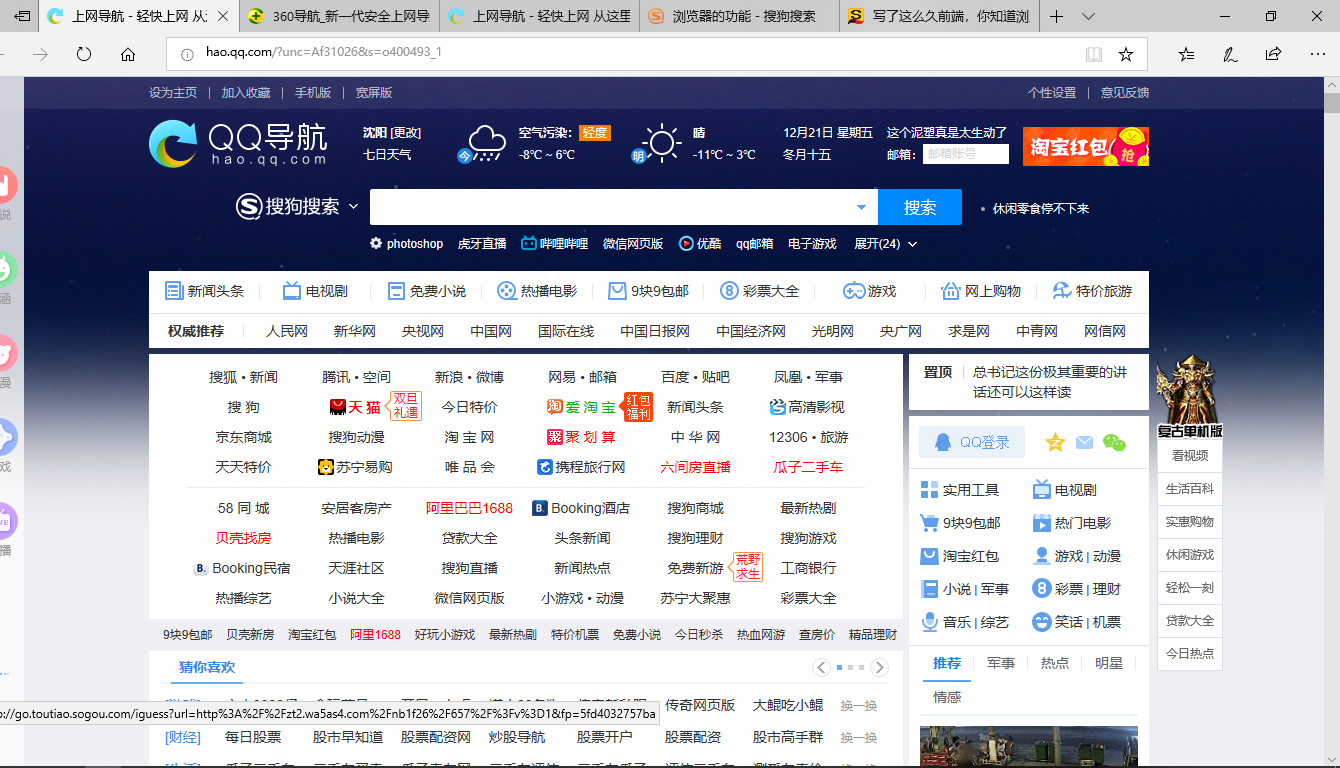Click QQ空间 yellow star icon
This screenshot has height=768, width=1340.
pos(1055,442)
